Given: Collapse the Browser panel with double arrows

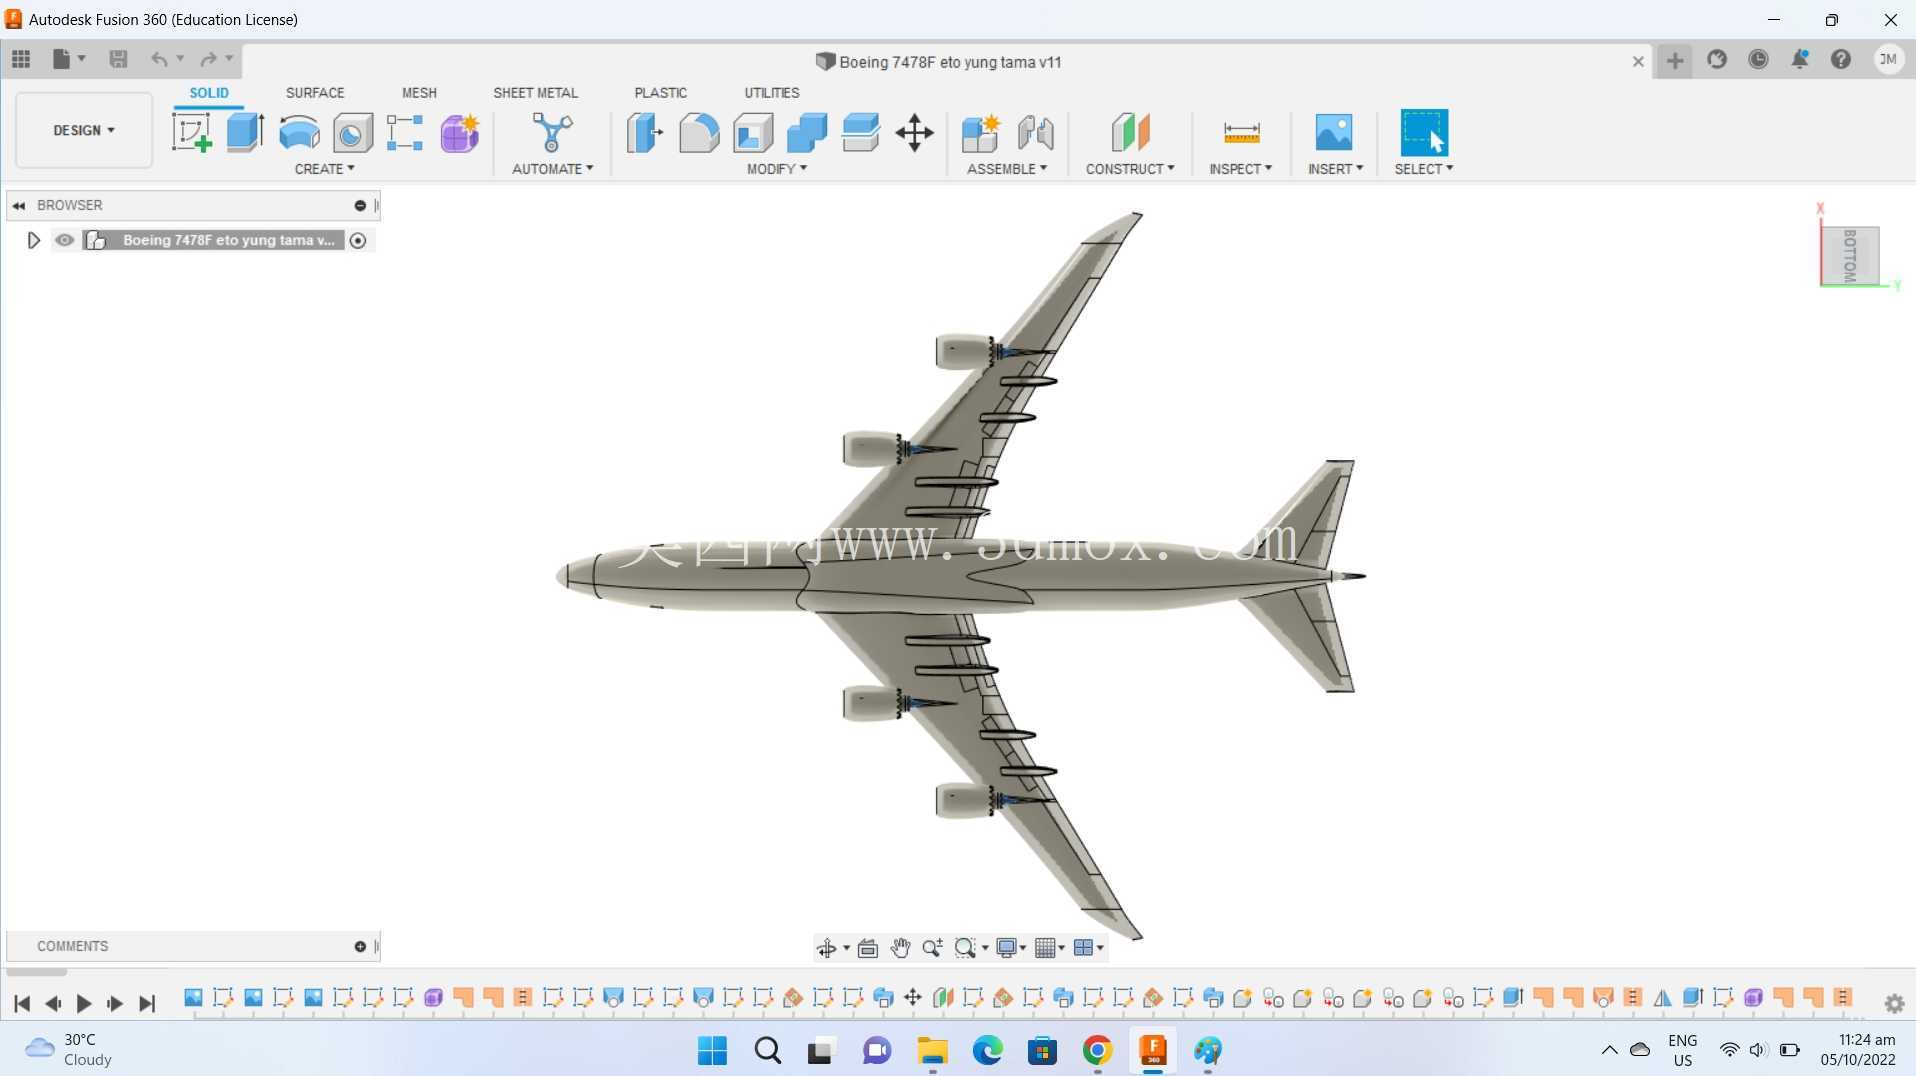Looking at the screenshot, I should pos(19,205).
